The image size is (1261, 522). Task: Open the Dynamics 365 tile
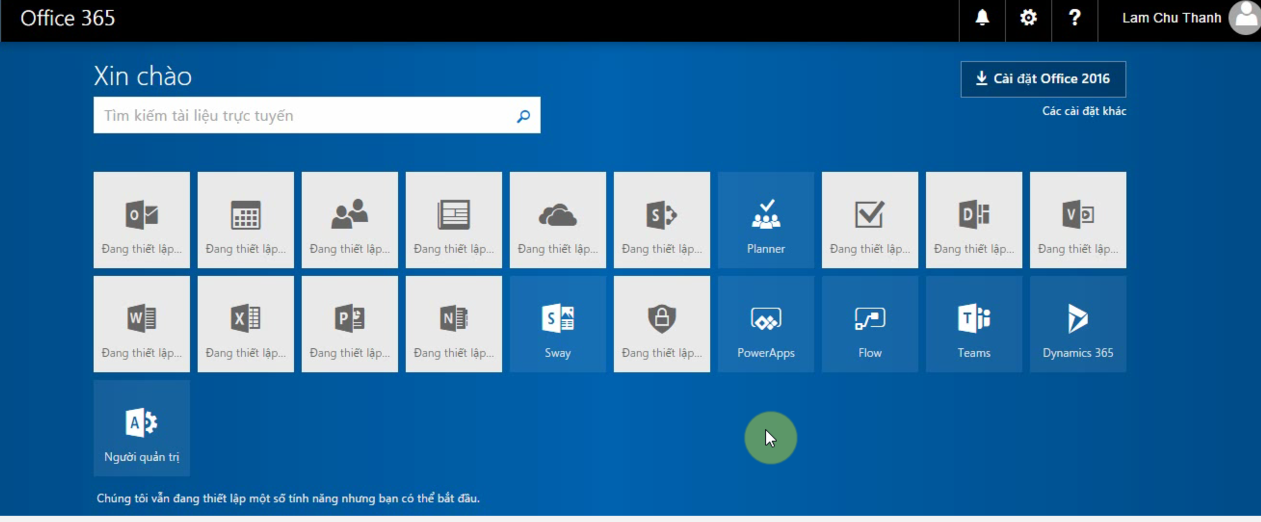tap(1077, 324)
